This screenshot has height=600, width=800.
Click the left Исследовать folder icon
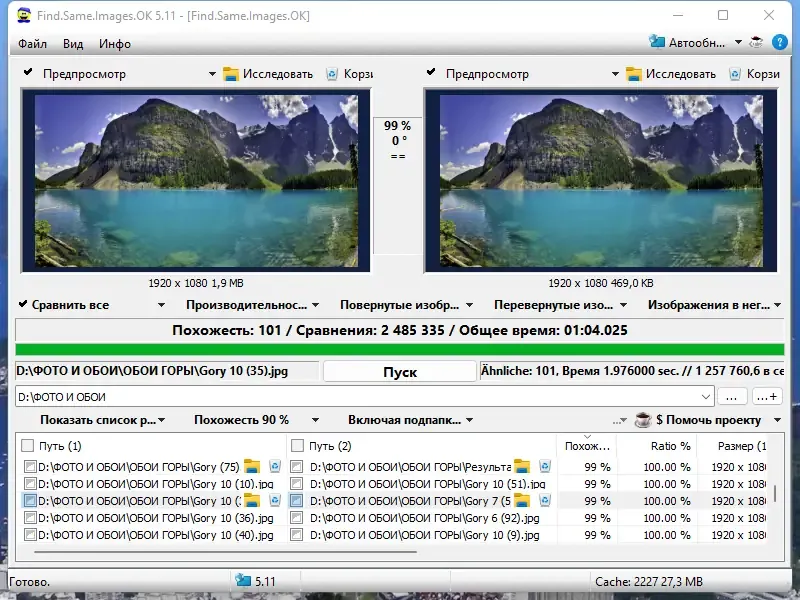coord(231,74)
